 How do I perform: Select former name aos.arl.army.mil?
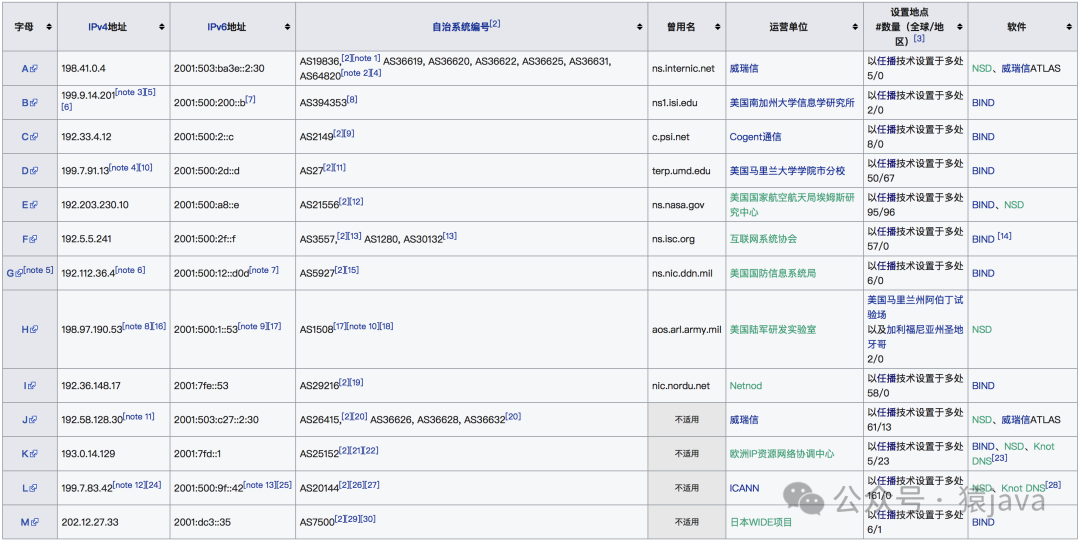pos(687,330)
